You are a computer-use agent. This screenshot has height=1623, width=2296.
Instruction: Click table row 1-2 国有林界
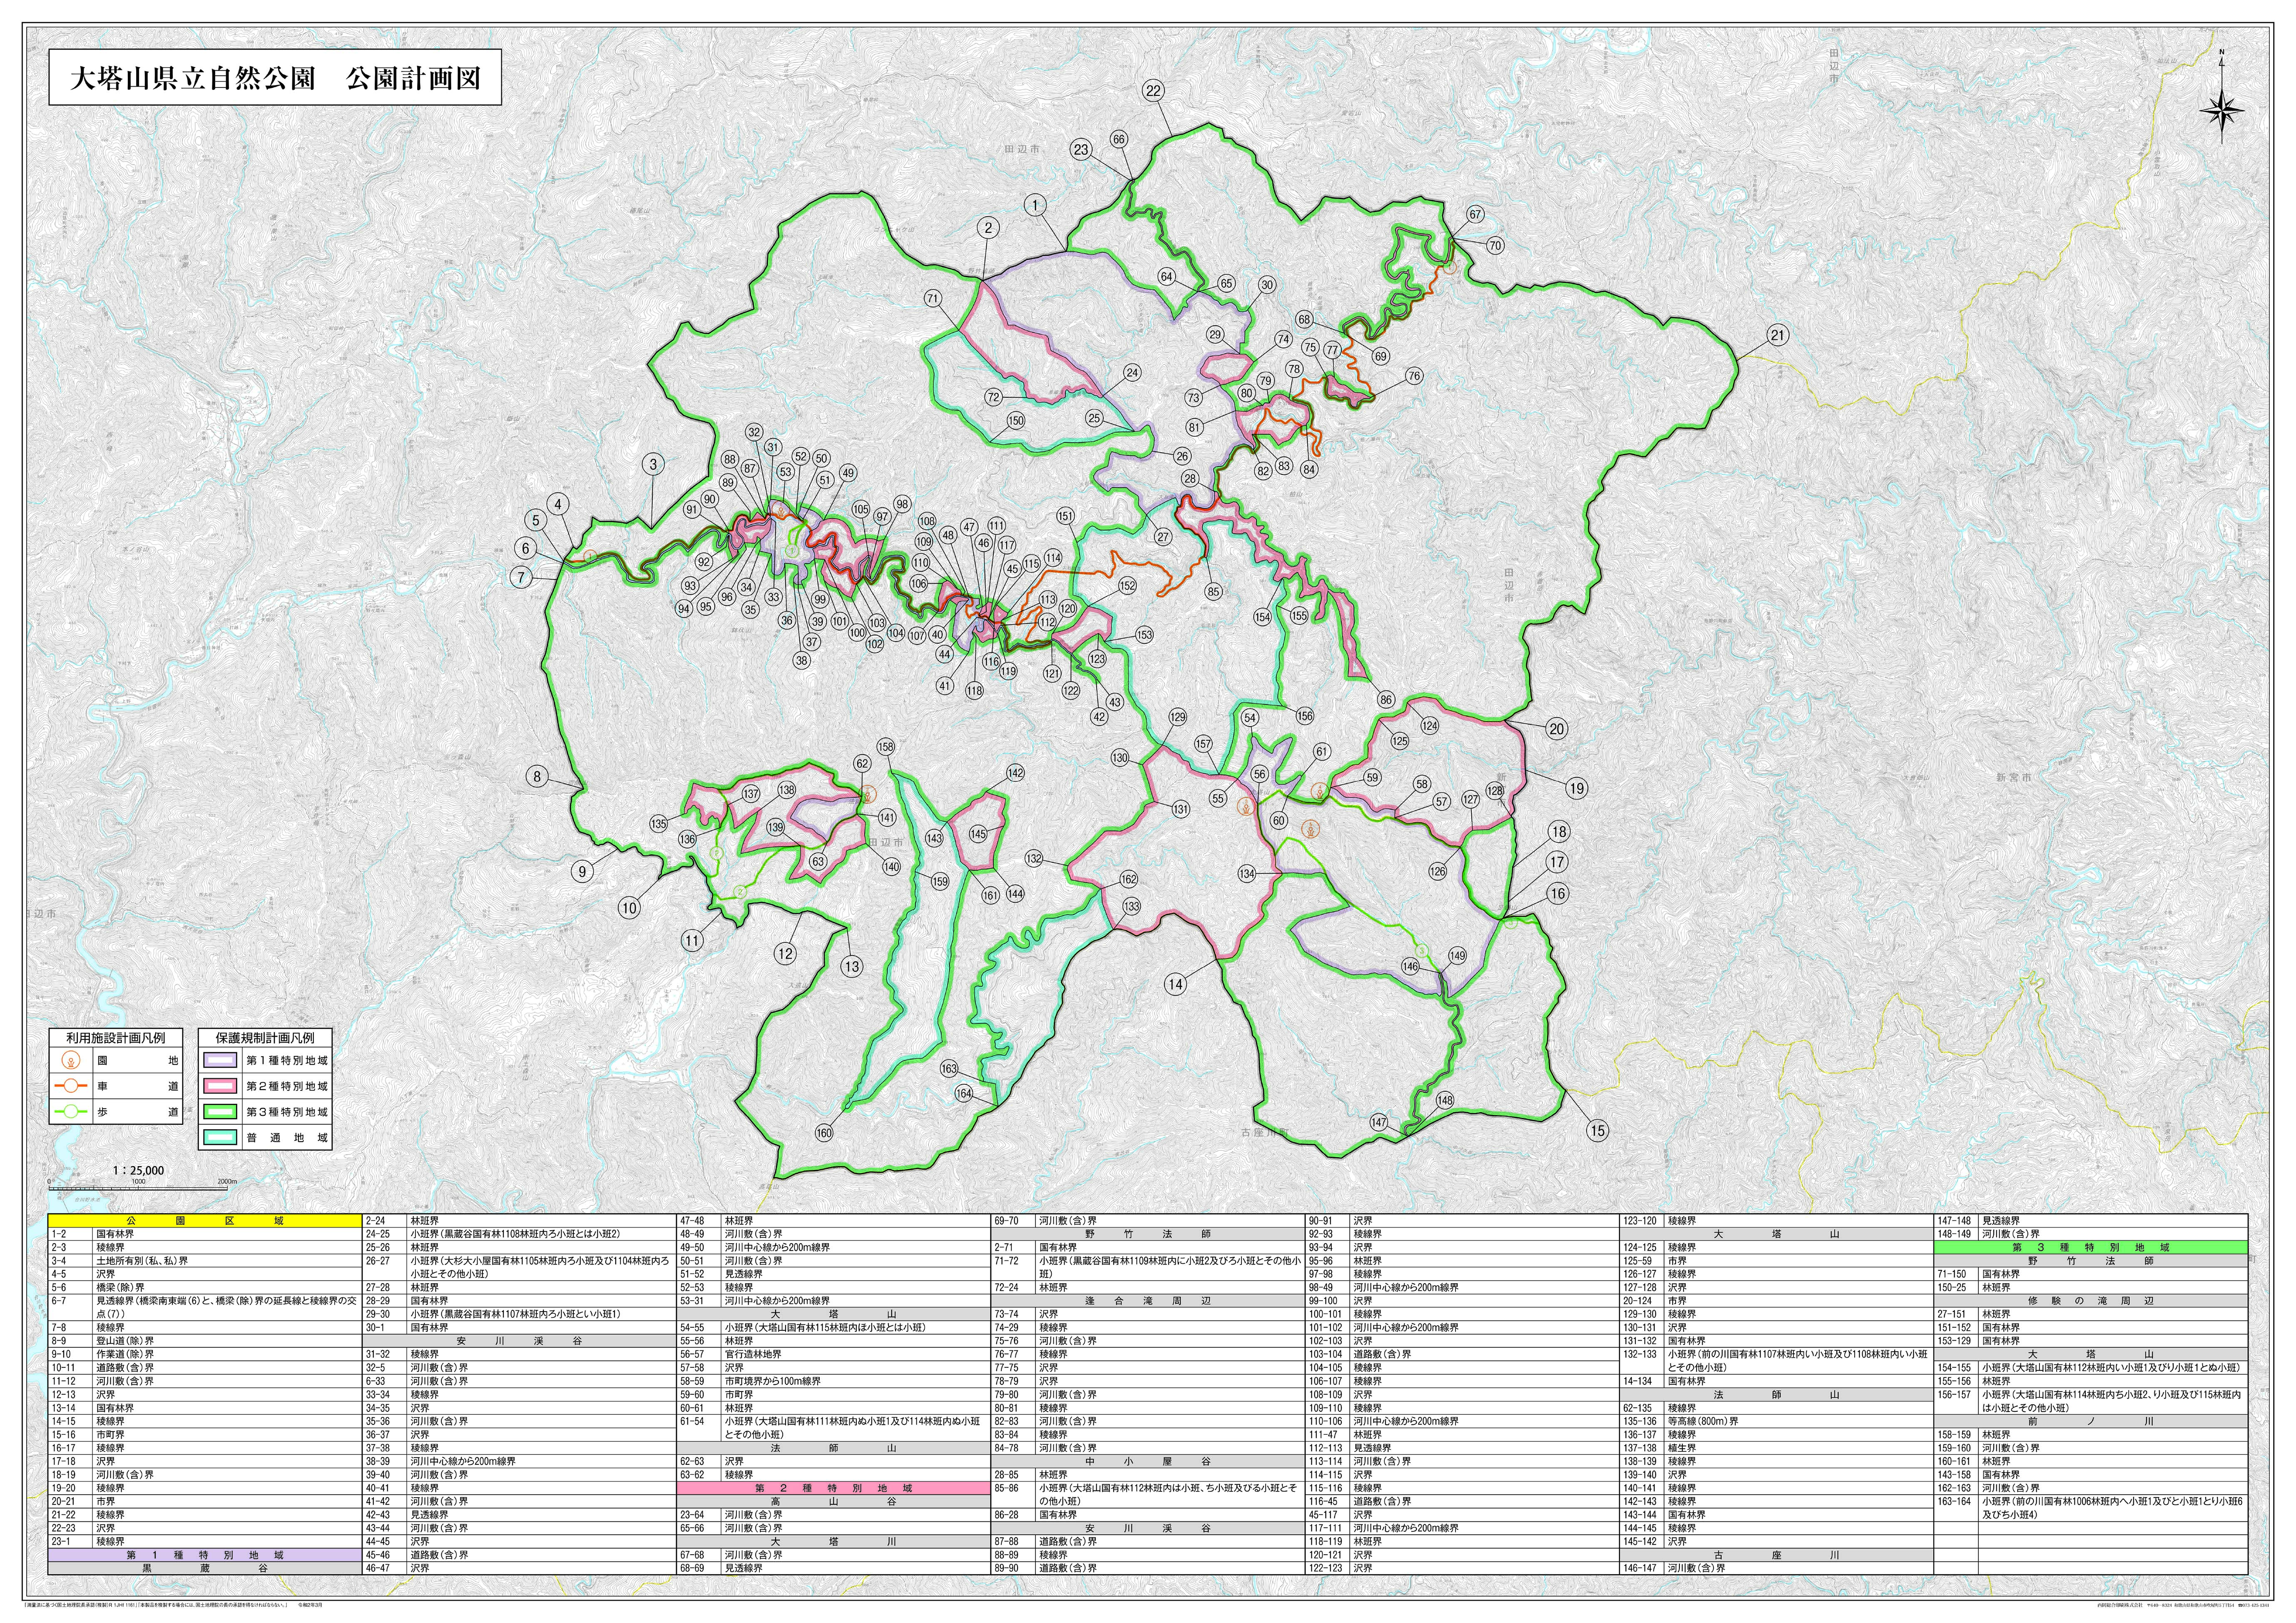(204, 1235)
